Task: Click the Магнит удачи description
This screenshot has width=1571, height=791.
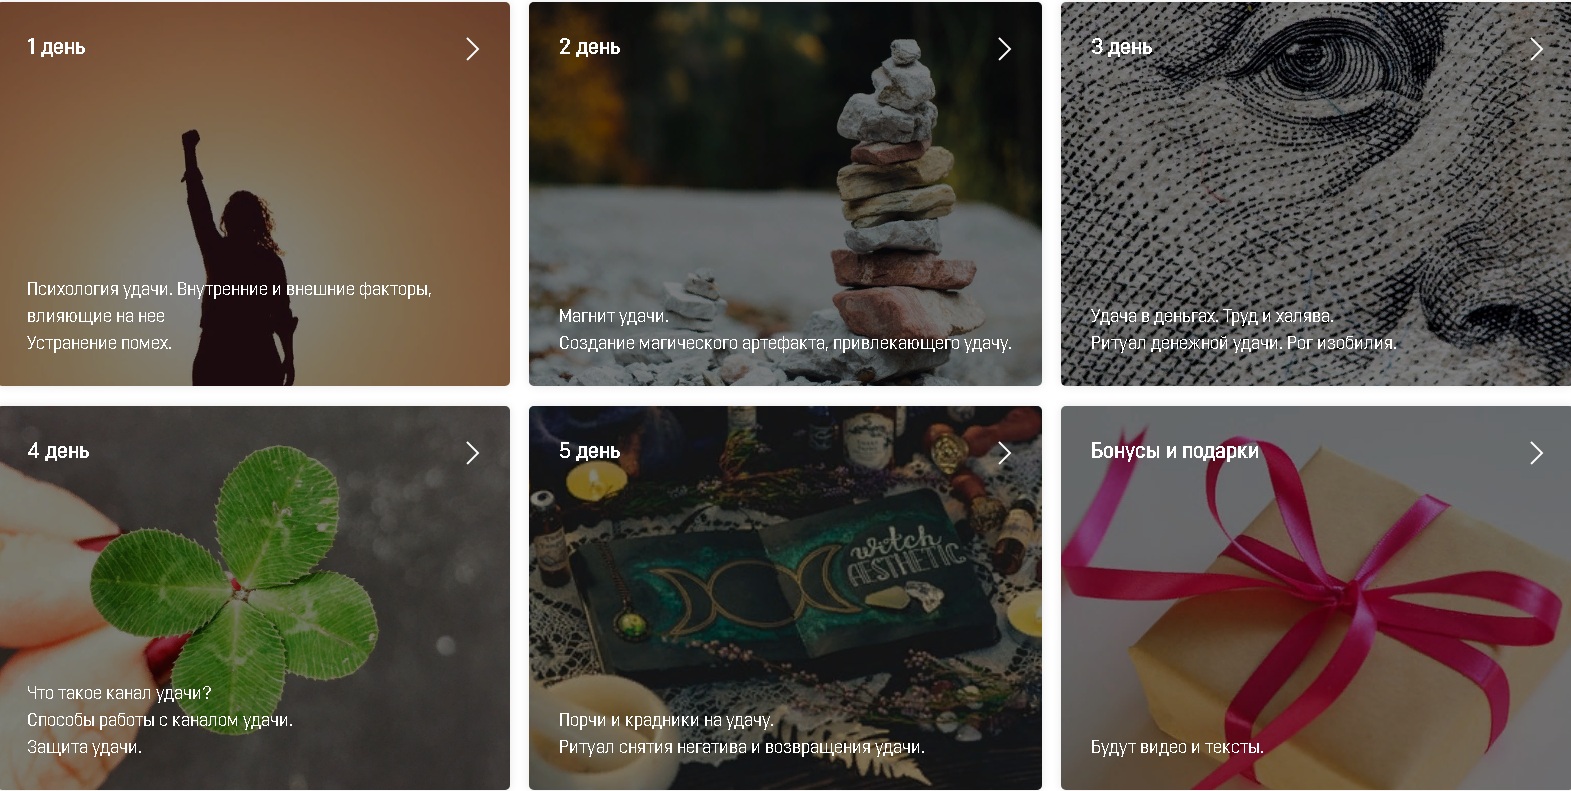Action: [x=785, y=330]
